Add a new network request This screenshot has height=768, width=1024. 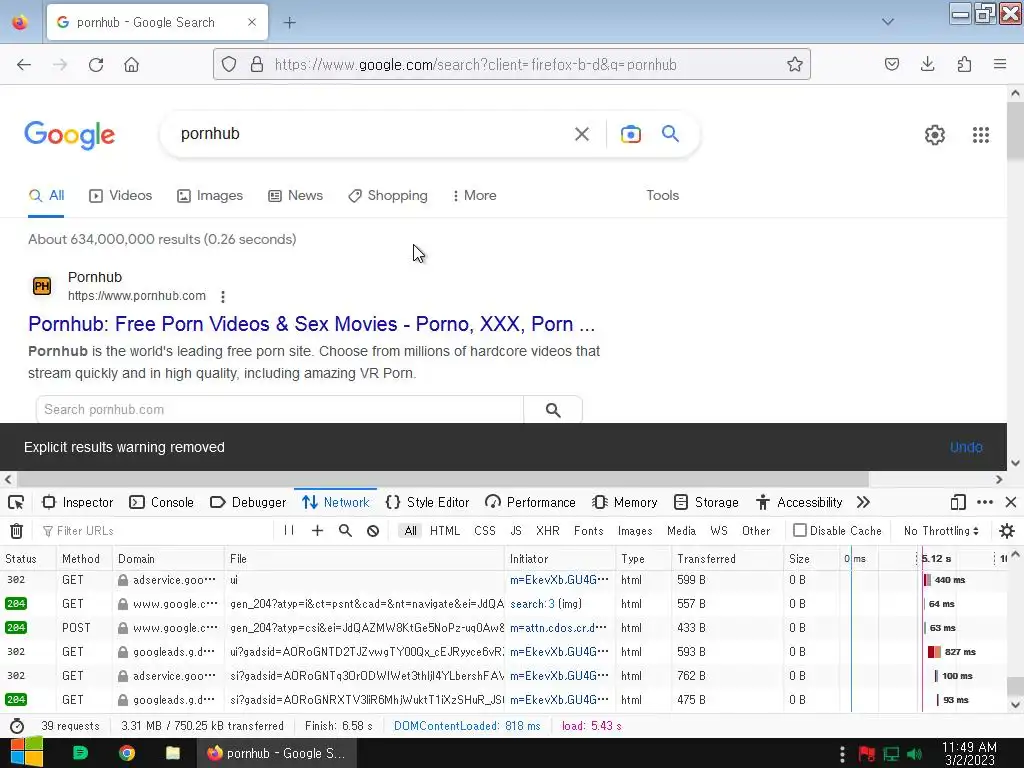point(317,530)
